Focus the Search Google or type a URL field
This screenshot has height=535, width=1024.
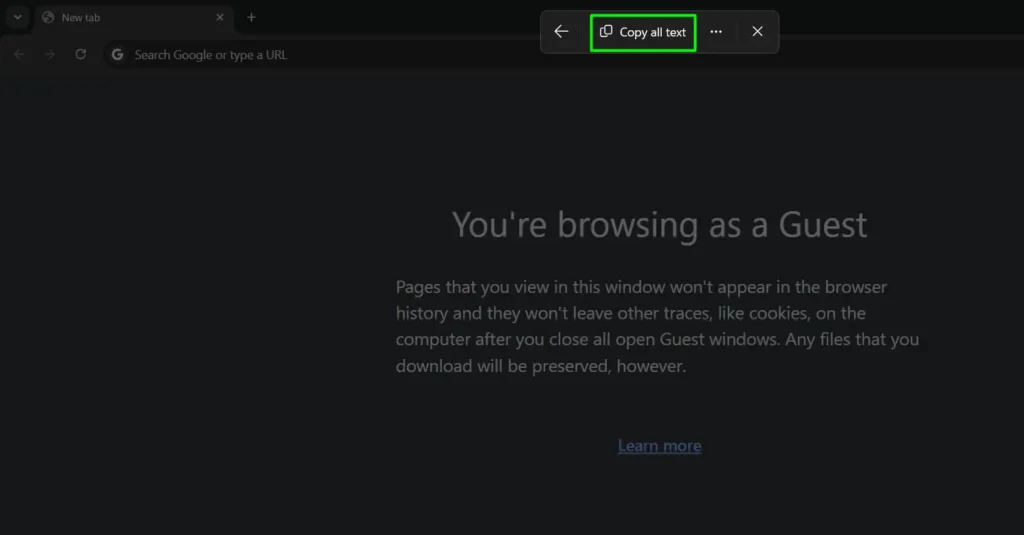pos(300,55)
